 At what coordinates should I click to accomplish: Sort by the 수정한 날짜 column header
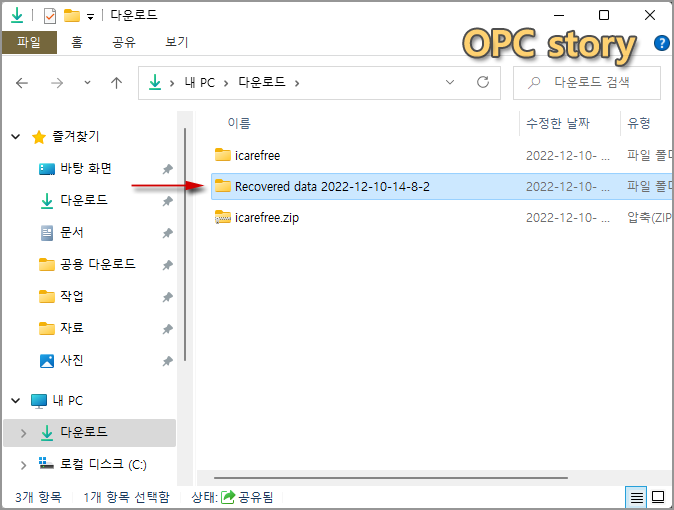558,123
